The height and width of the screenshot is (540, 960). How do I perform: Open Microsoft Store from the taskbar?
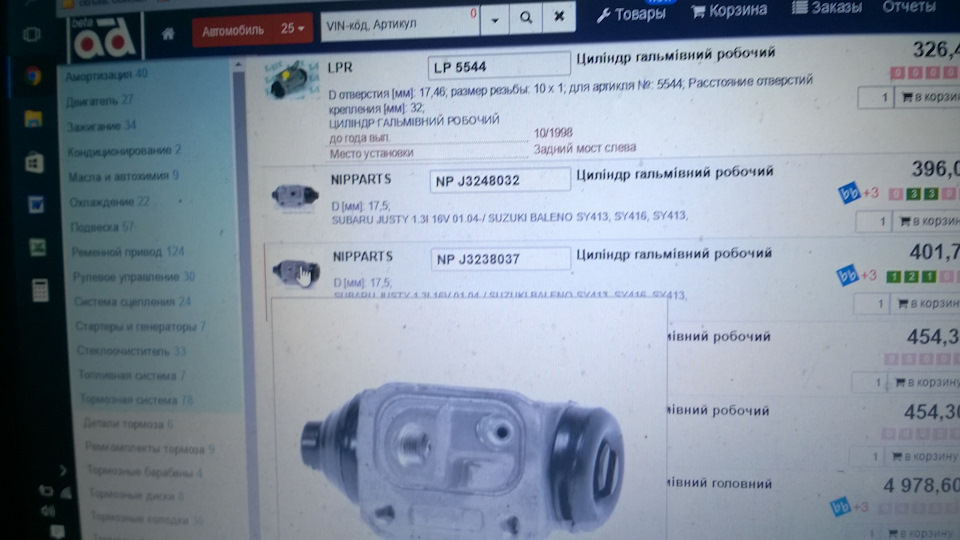point(35,163)
